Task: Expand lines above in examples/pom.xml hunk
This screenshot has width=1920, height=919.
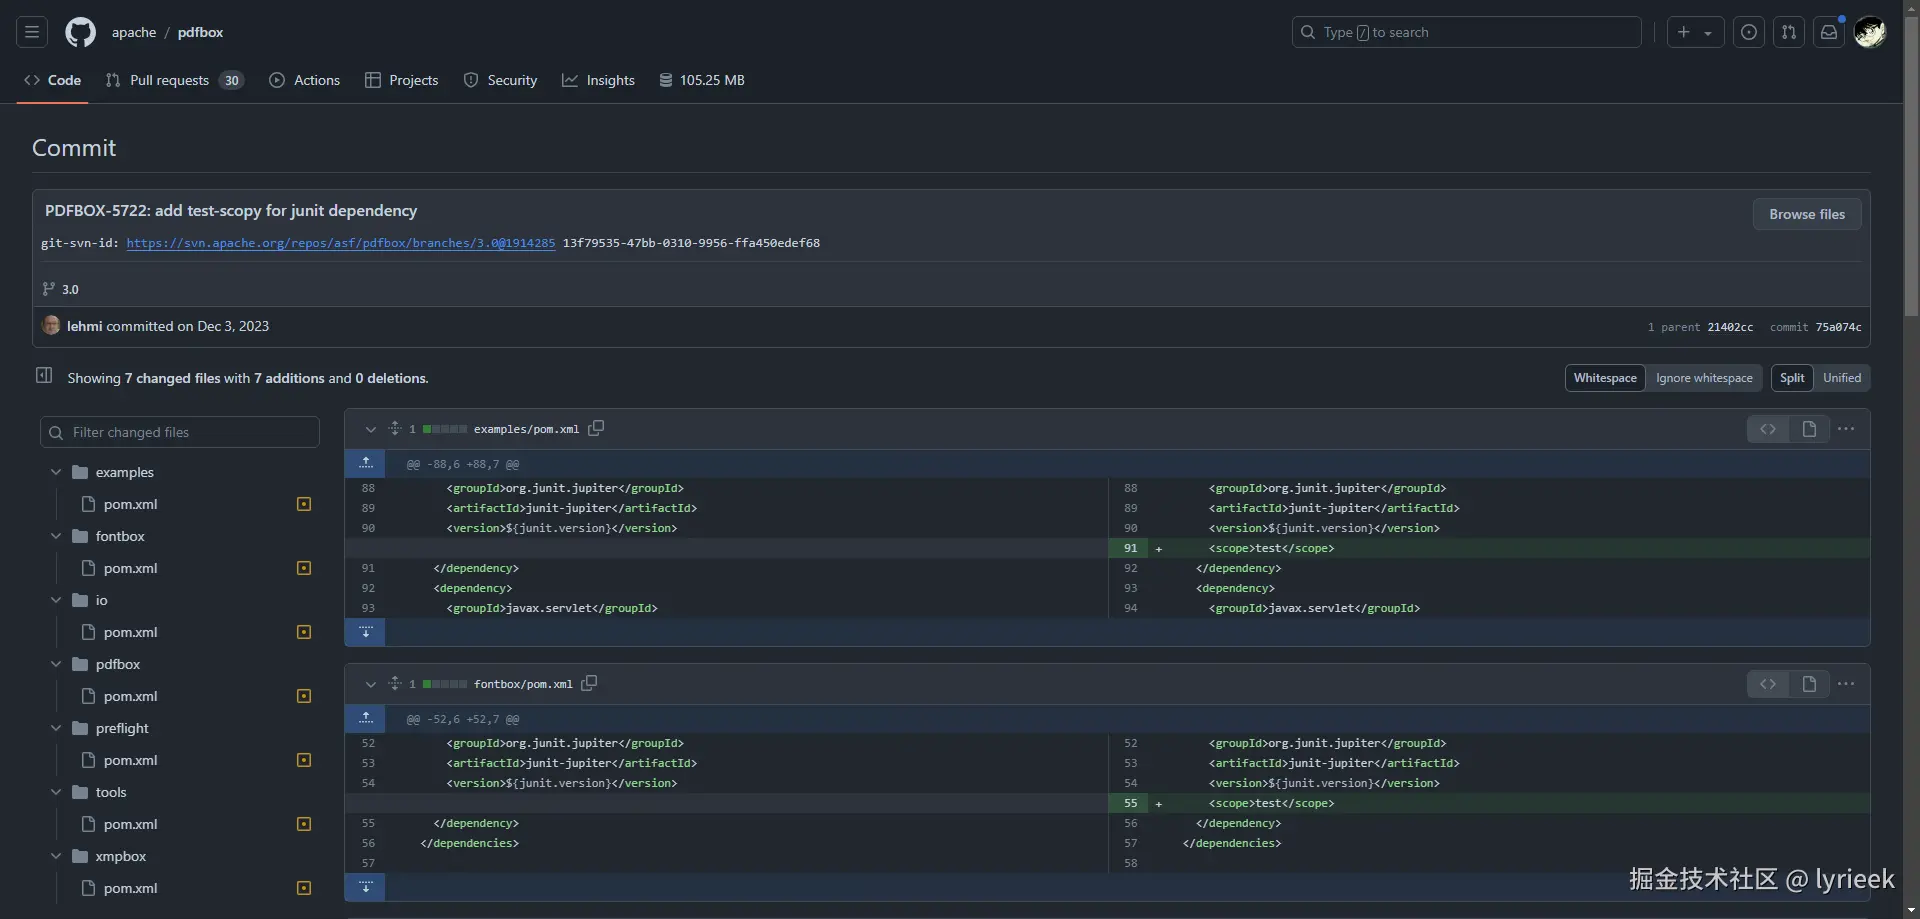Action: [x=366, y=463]
